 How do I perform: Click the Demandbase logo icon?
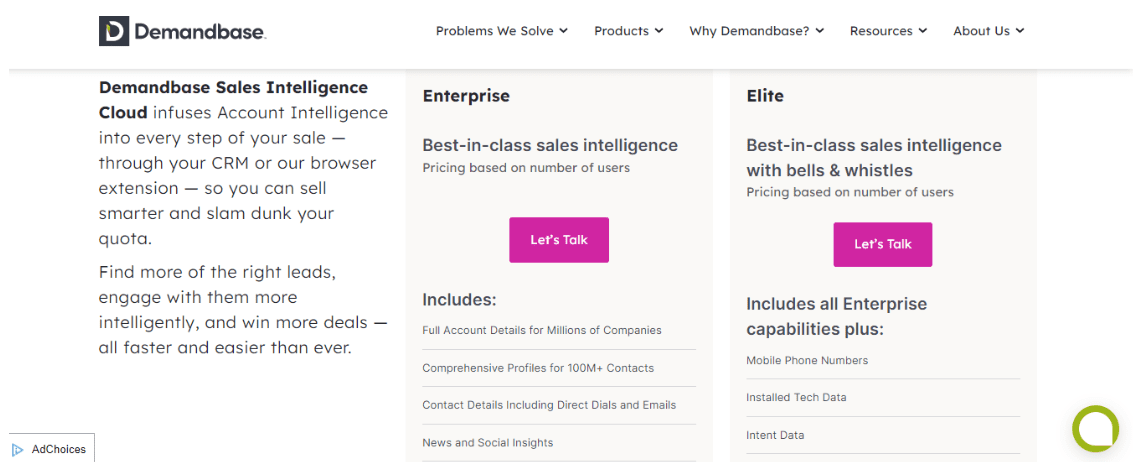point(114,31)
